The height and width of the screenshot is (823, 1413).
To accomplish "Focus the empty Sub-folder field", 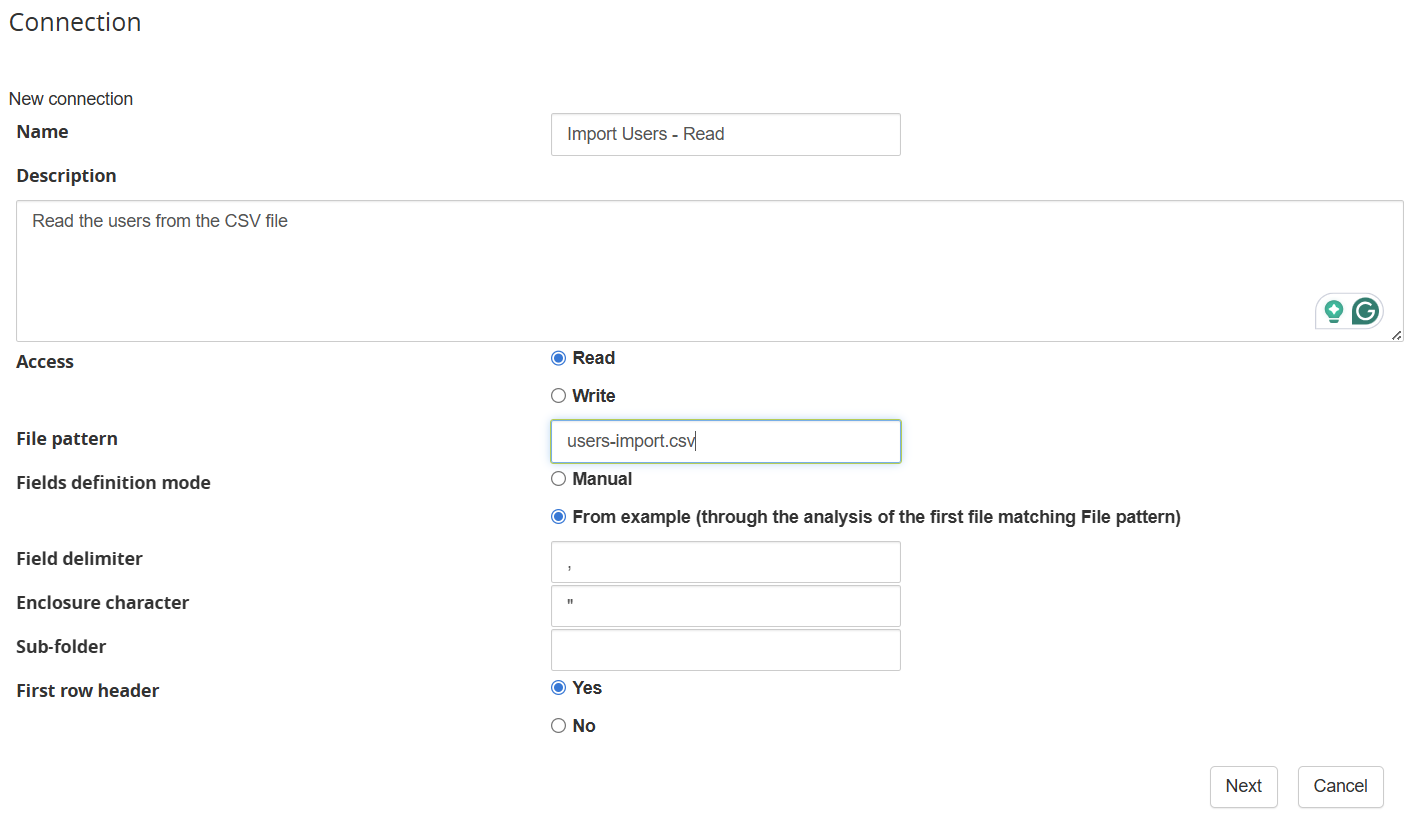I will point(725,650).
